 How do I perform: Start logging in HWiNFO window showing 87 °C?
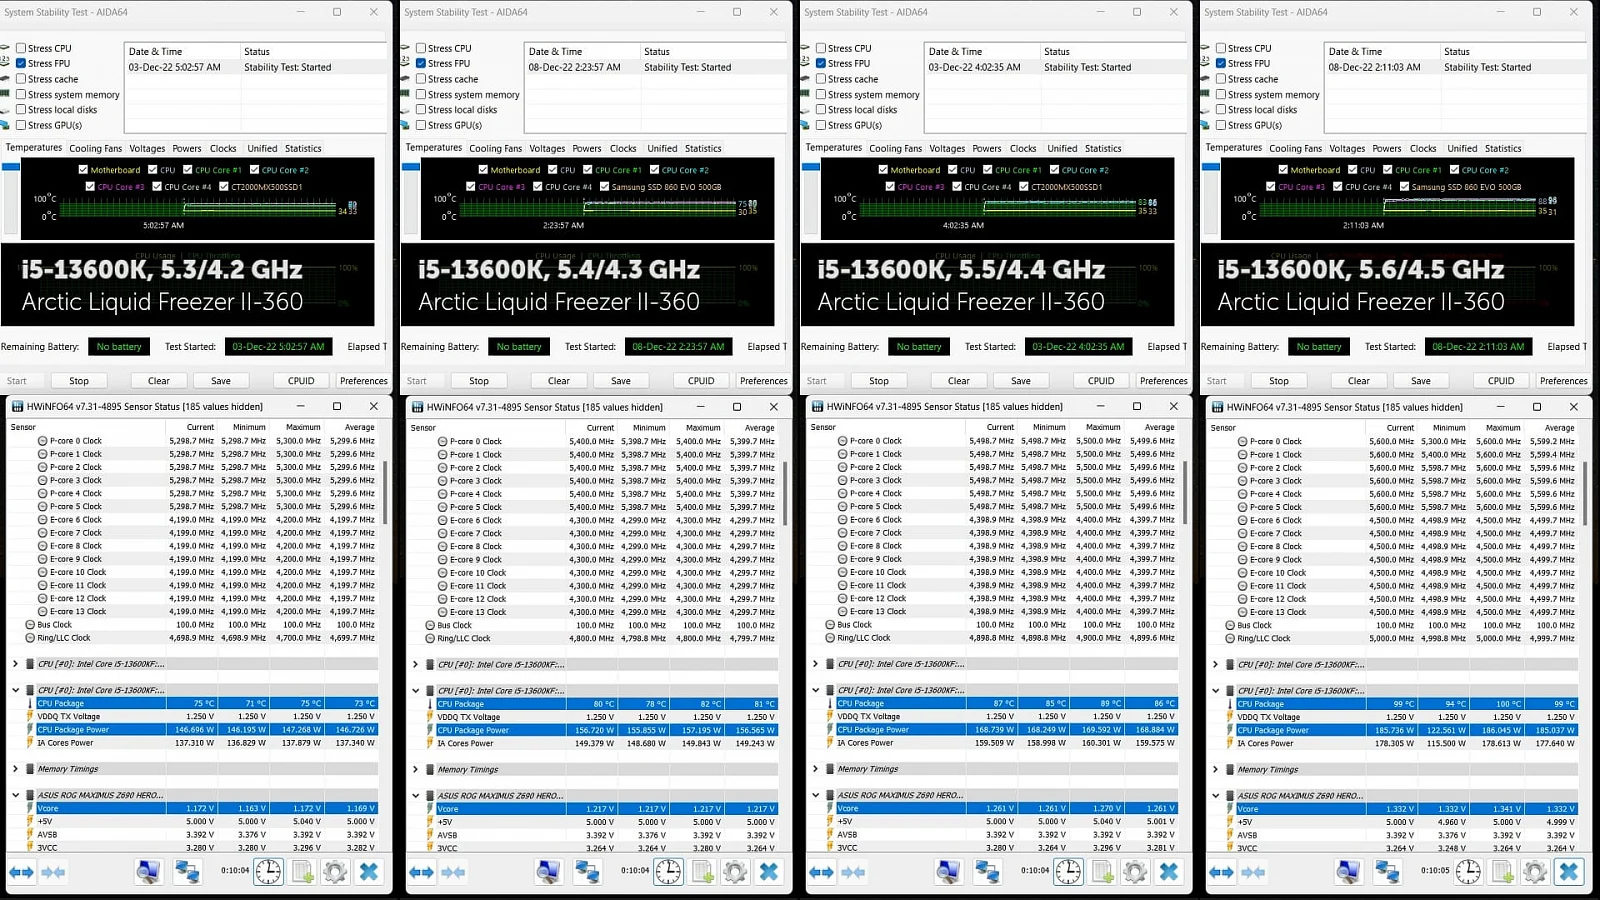(x=1102, y=872)
